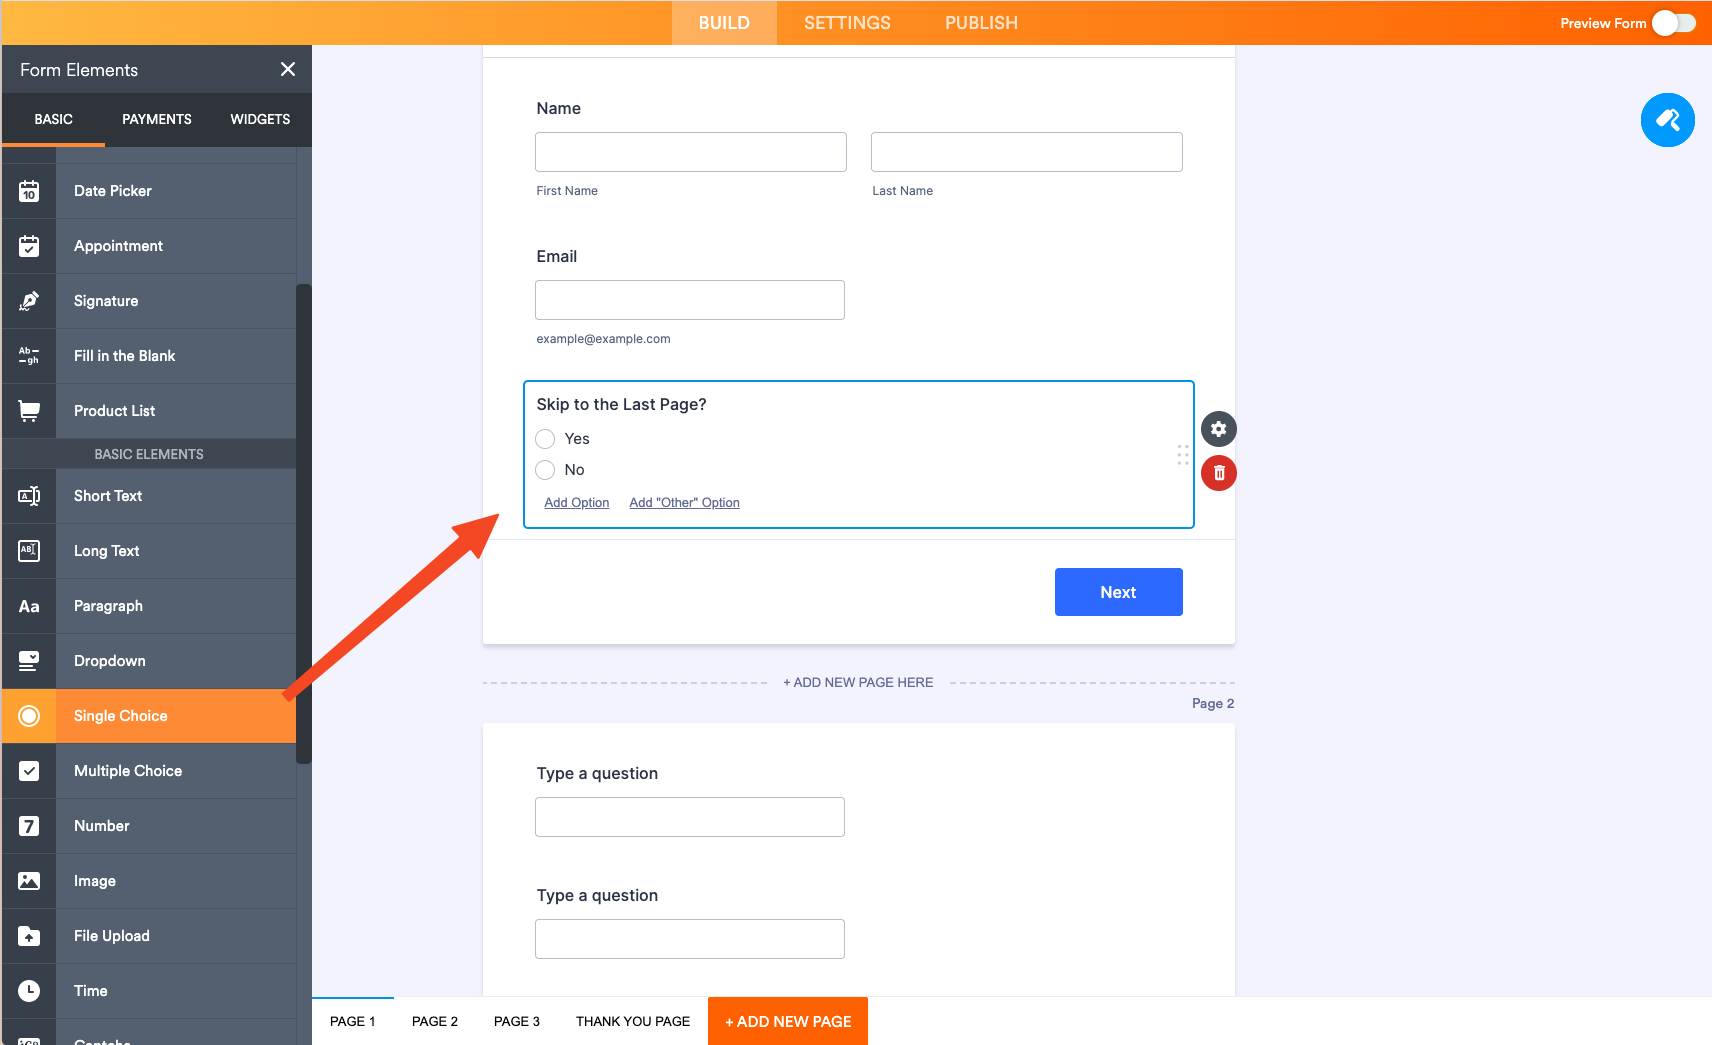1712x1045 pixels.
Task: Click the Dropdown element icon
Action: [29, 661]
